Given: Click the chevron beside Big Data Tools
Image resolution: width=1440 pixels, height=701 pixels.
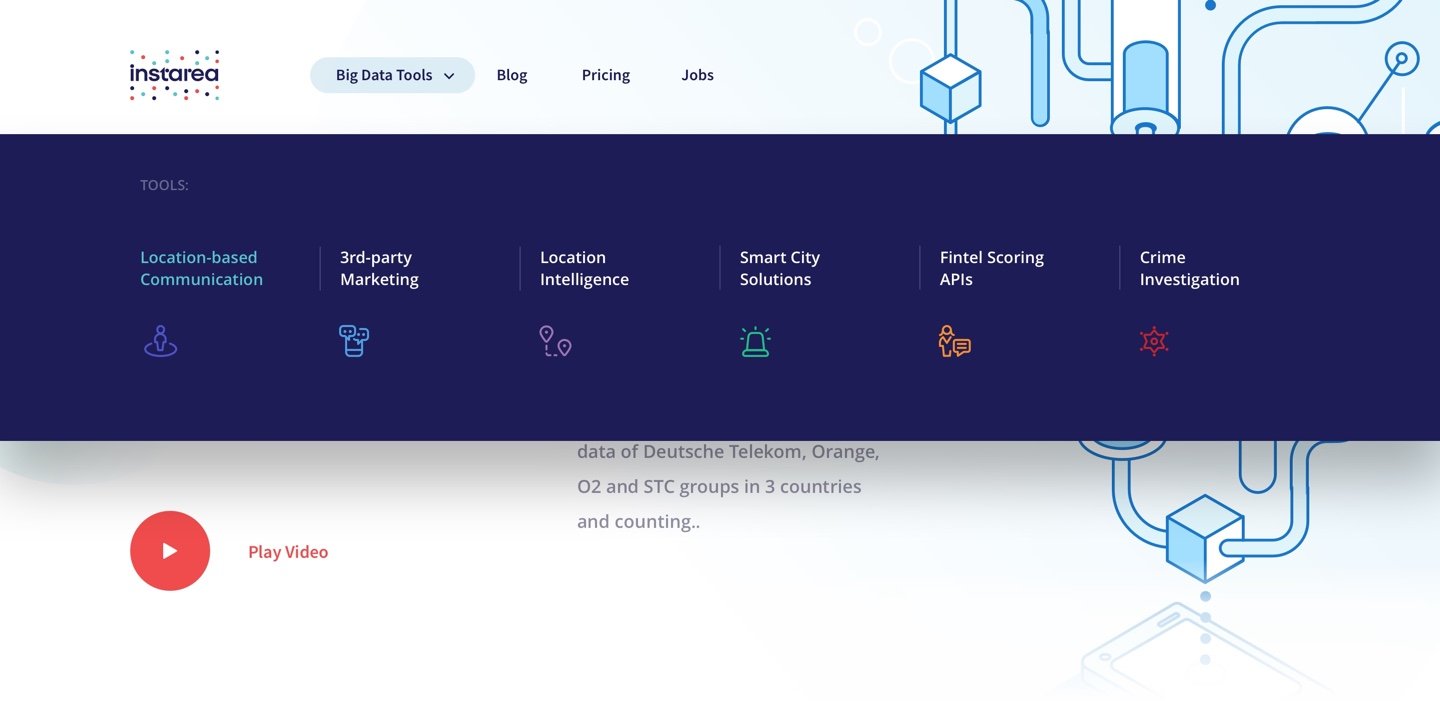Looking at the screenshot, I should (x=449, y=76).
